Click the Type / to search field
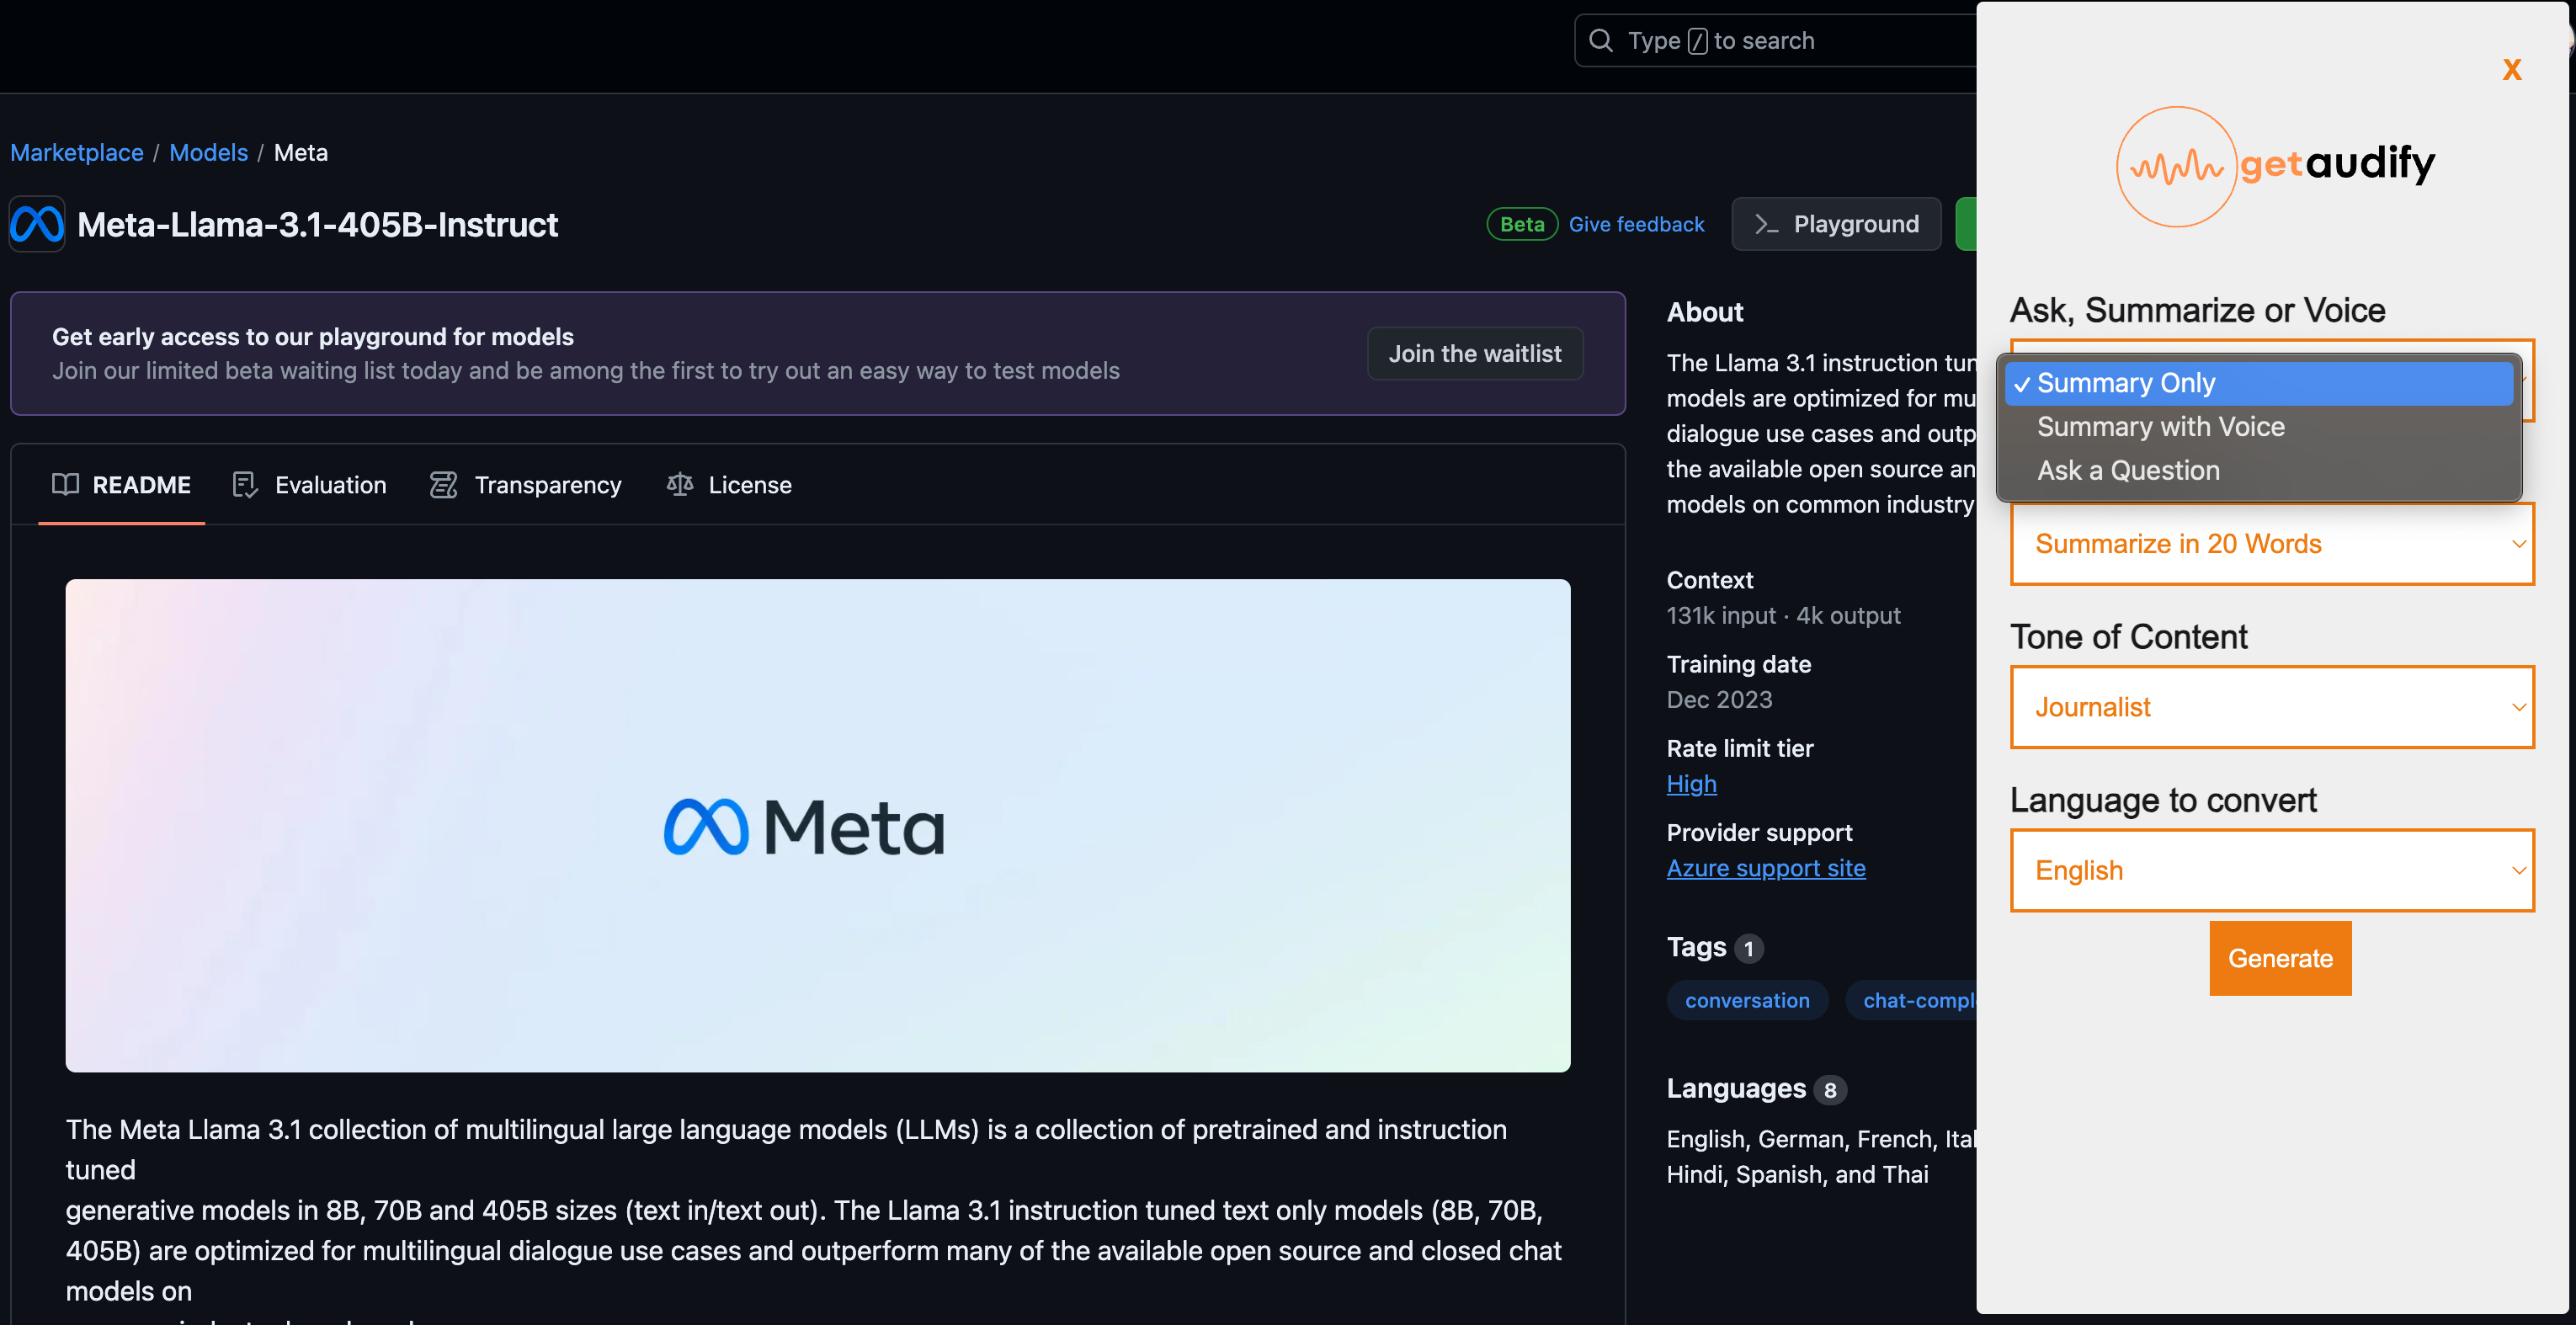Screen dimensions: 2576x1325 pos(1775,40)
